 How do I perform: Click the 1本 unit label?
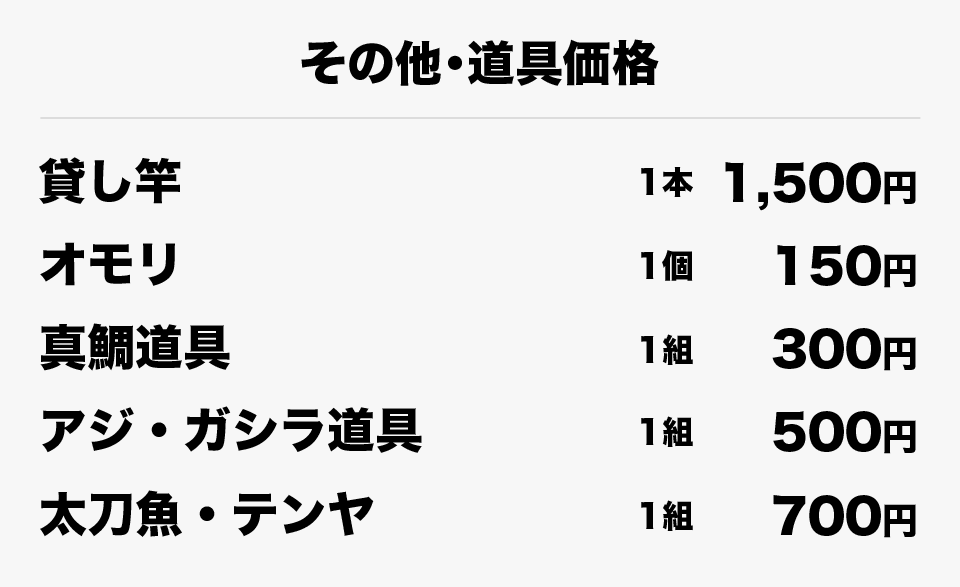click(667, 182)
